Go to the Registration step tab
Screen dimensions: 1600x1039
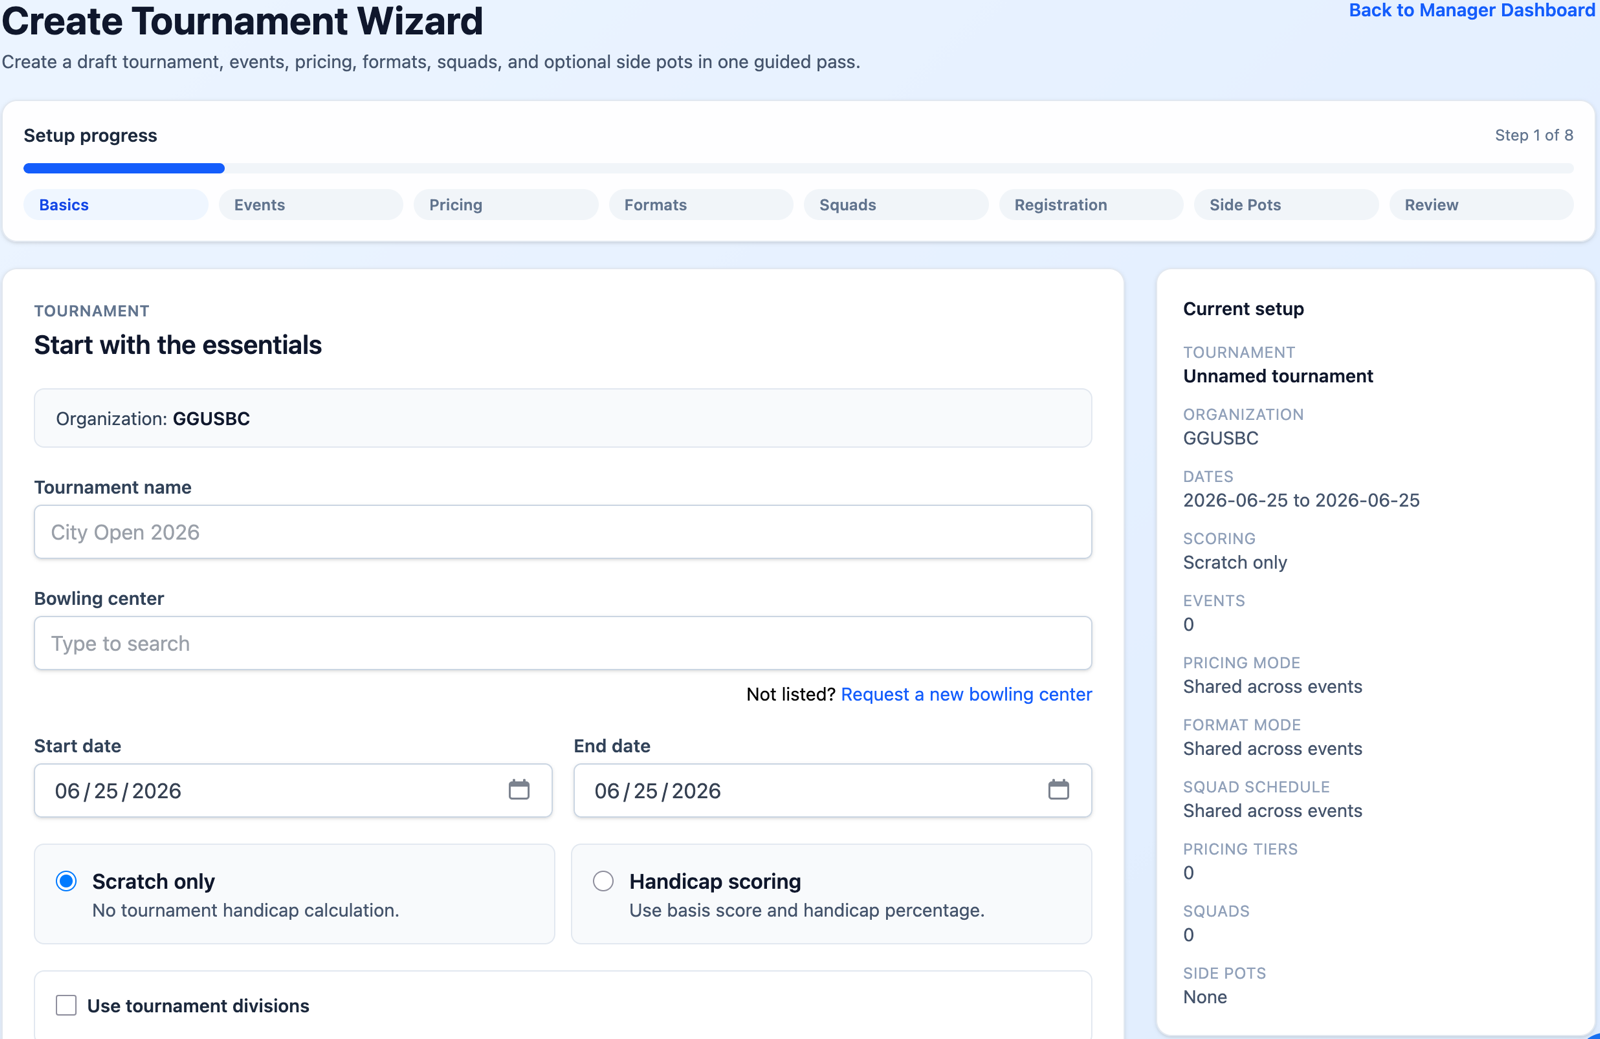(x=1091, y=205)
